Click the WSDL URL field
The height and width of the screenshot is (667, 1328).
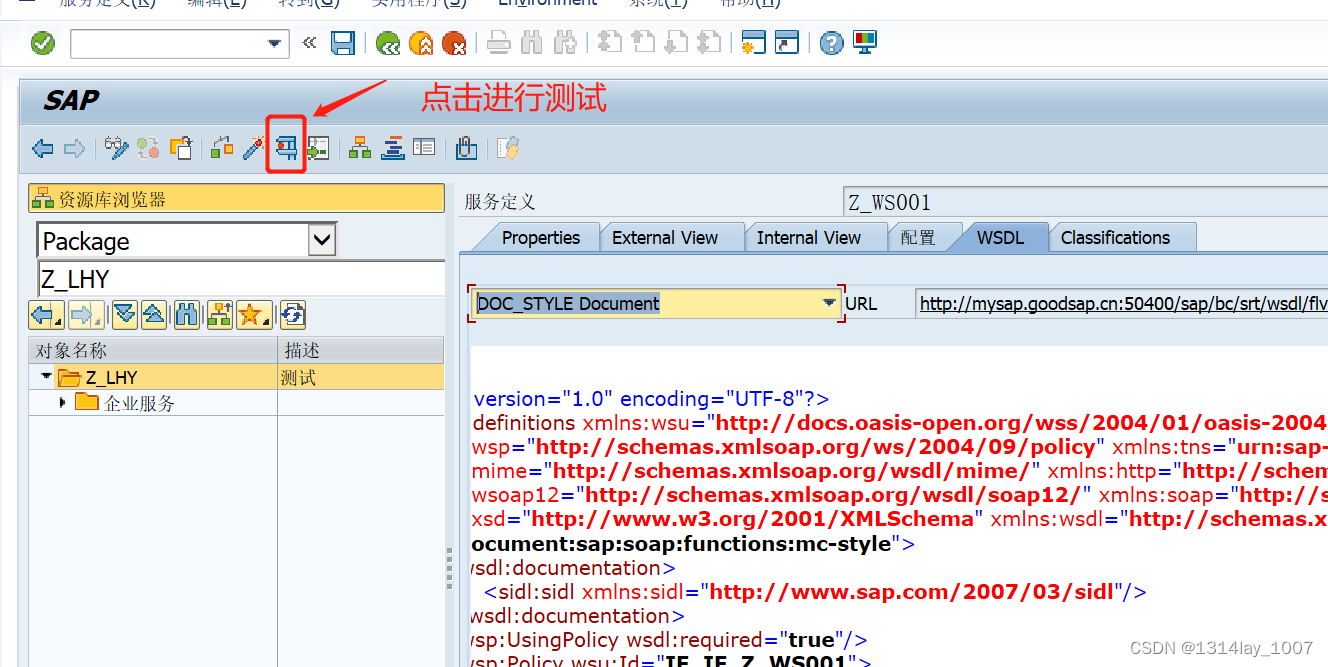tap(1122, 303)
